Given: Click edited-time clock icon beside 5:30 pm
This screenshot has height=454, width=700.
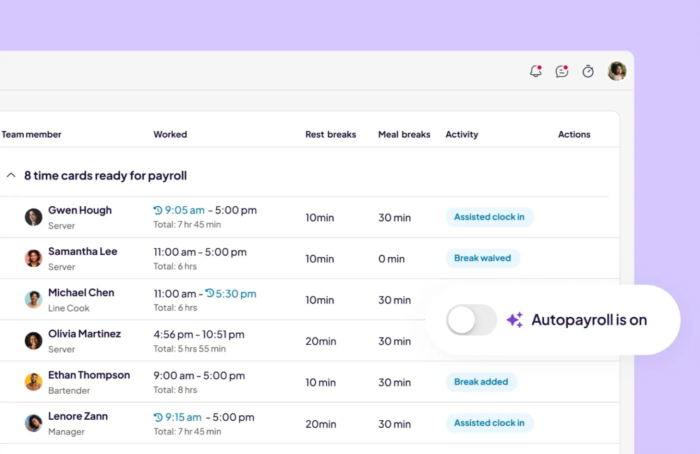Looking at the screenshot, I should 209,293.
